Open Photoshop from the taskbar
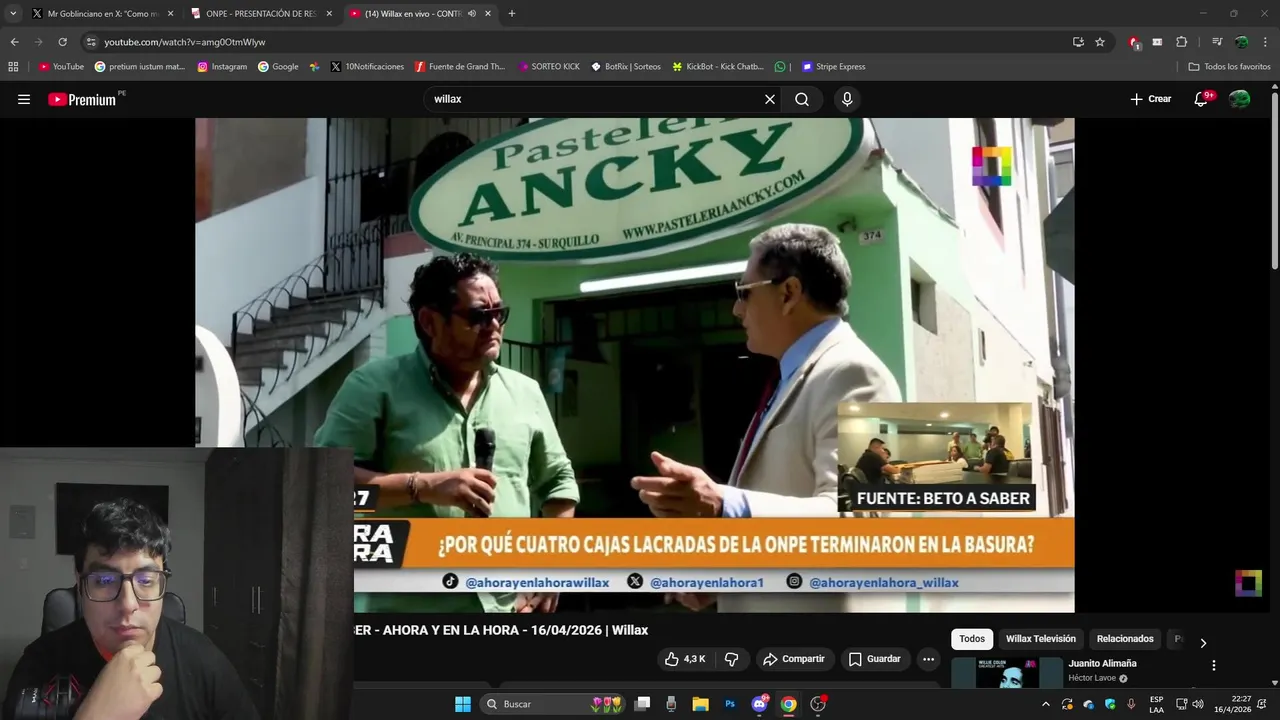The image size is (1280, 720). click(x=730, y=704)
